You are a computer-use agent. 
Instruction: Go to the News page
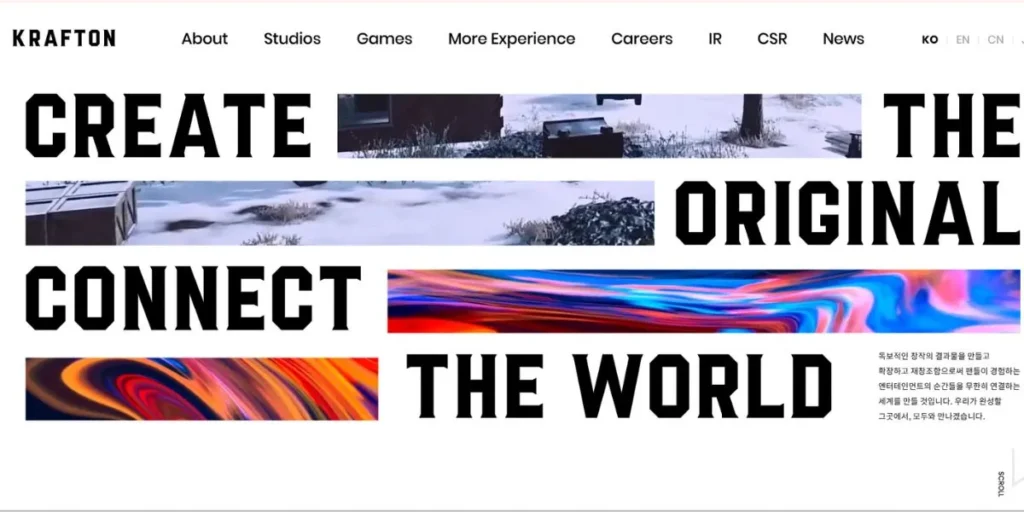click(843, 39)
